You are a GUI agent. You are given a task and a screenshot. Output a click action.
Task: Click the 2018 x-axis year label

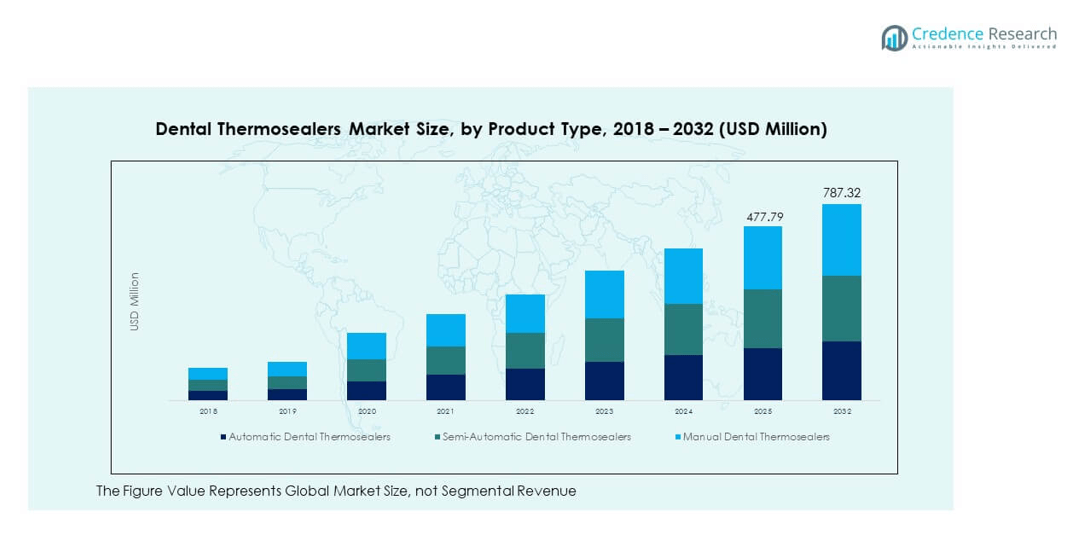tap(208, 411)
